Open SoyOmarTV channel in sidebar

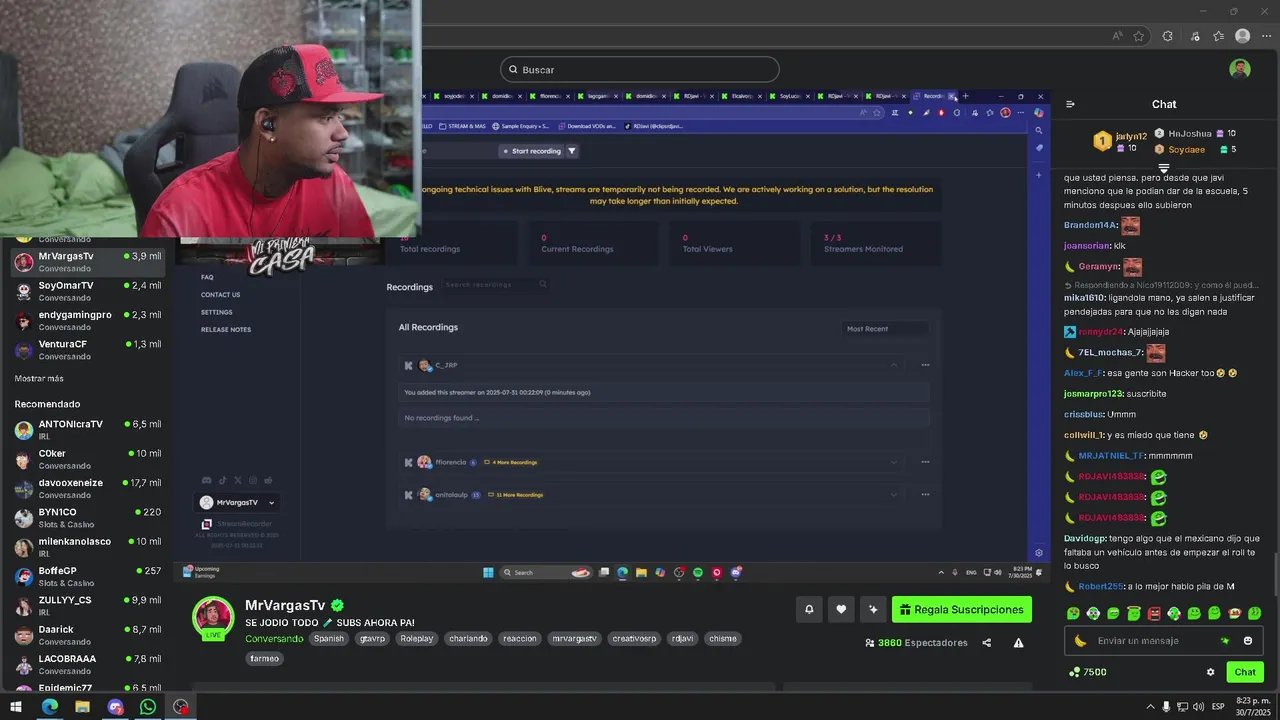(87, 291)
